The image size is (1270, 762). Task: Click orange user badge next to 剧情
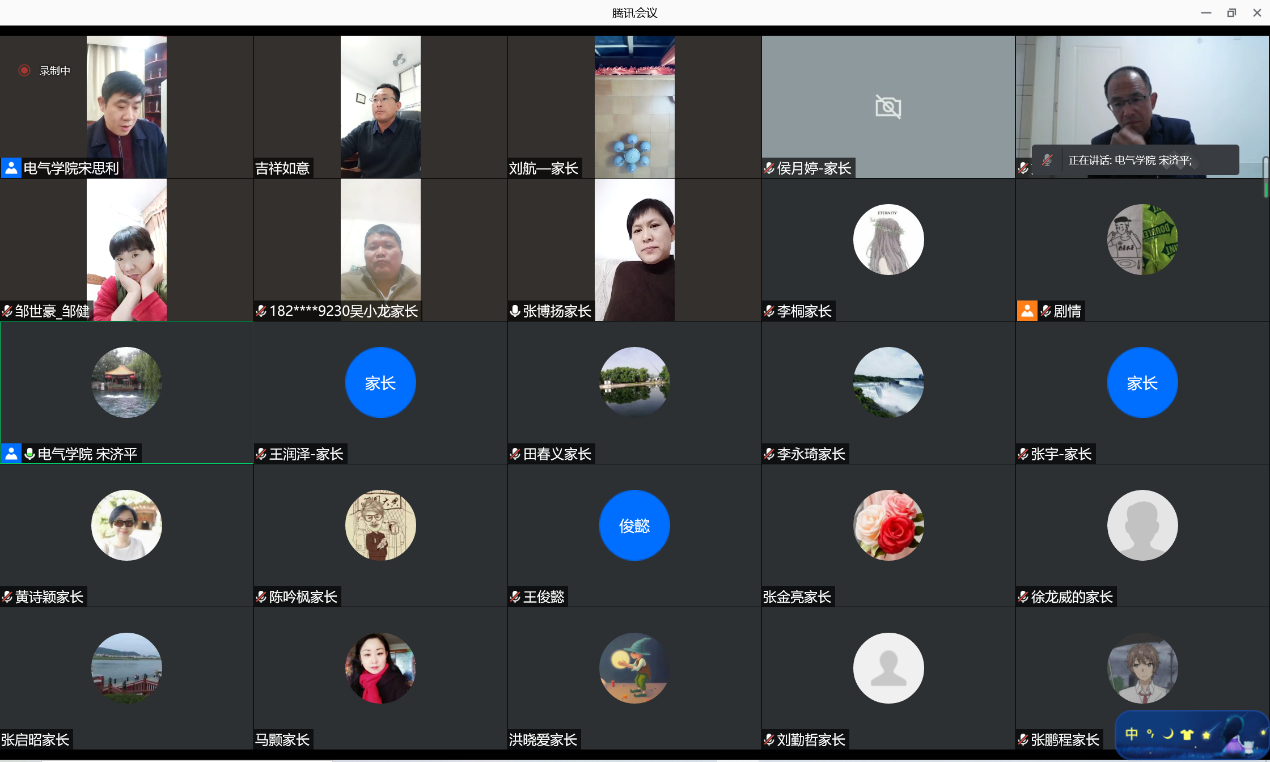pos(1027,311)
